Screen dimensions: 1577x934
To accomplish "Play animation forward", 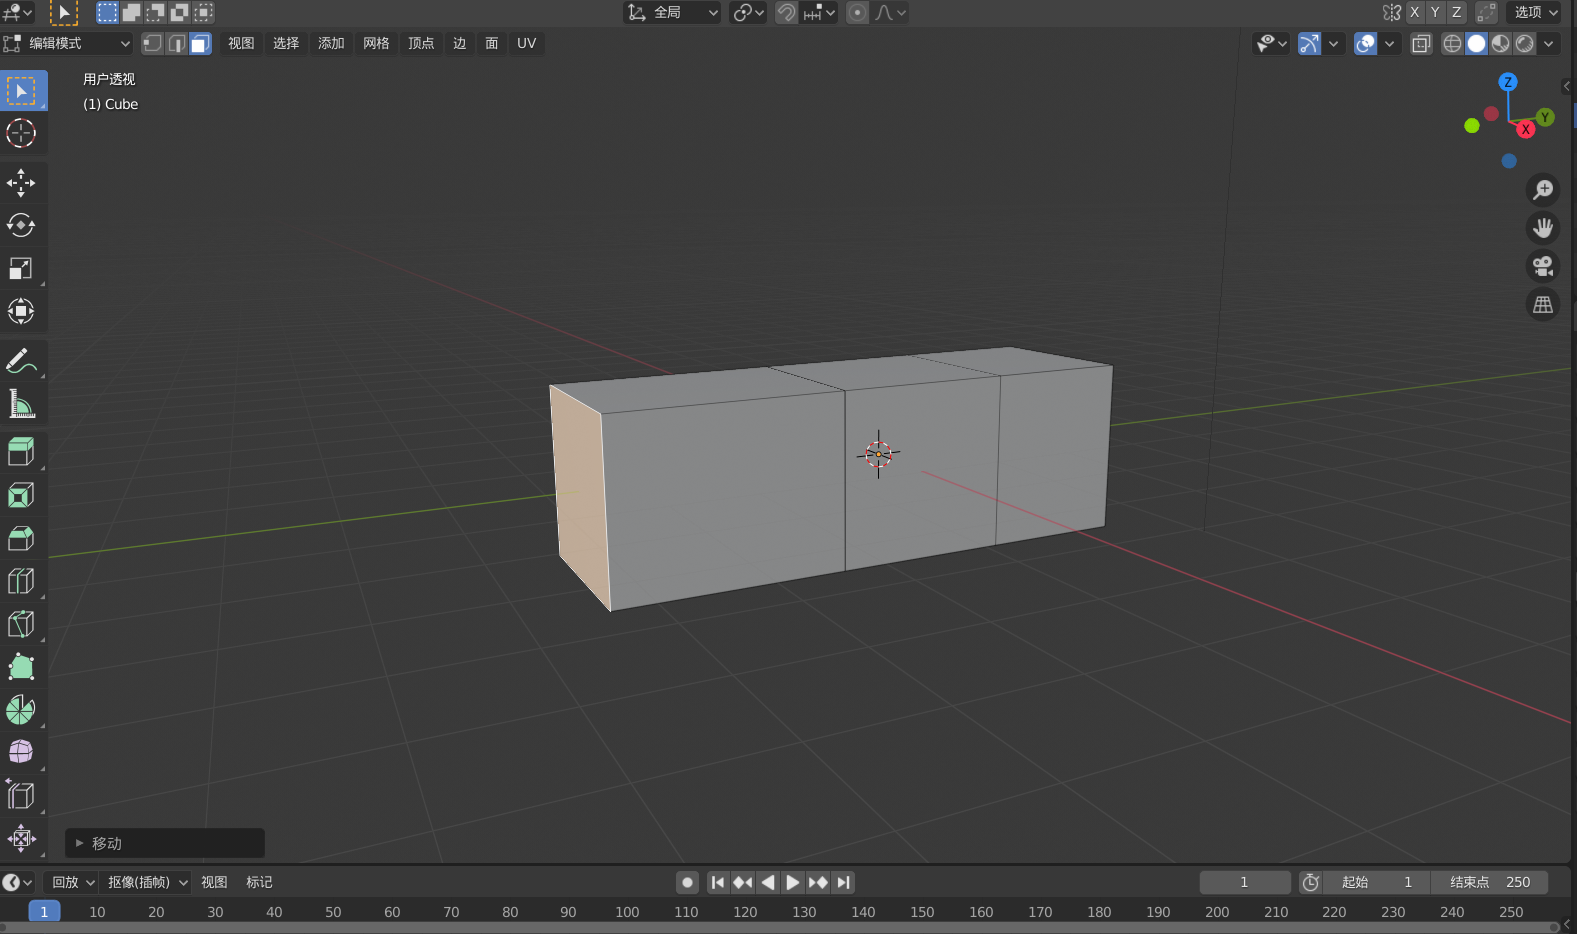I will (792, 882).
